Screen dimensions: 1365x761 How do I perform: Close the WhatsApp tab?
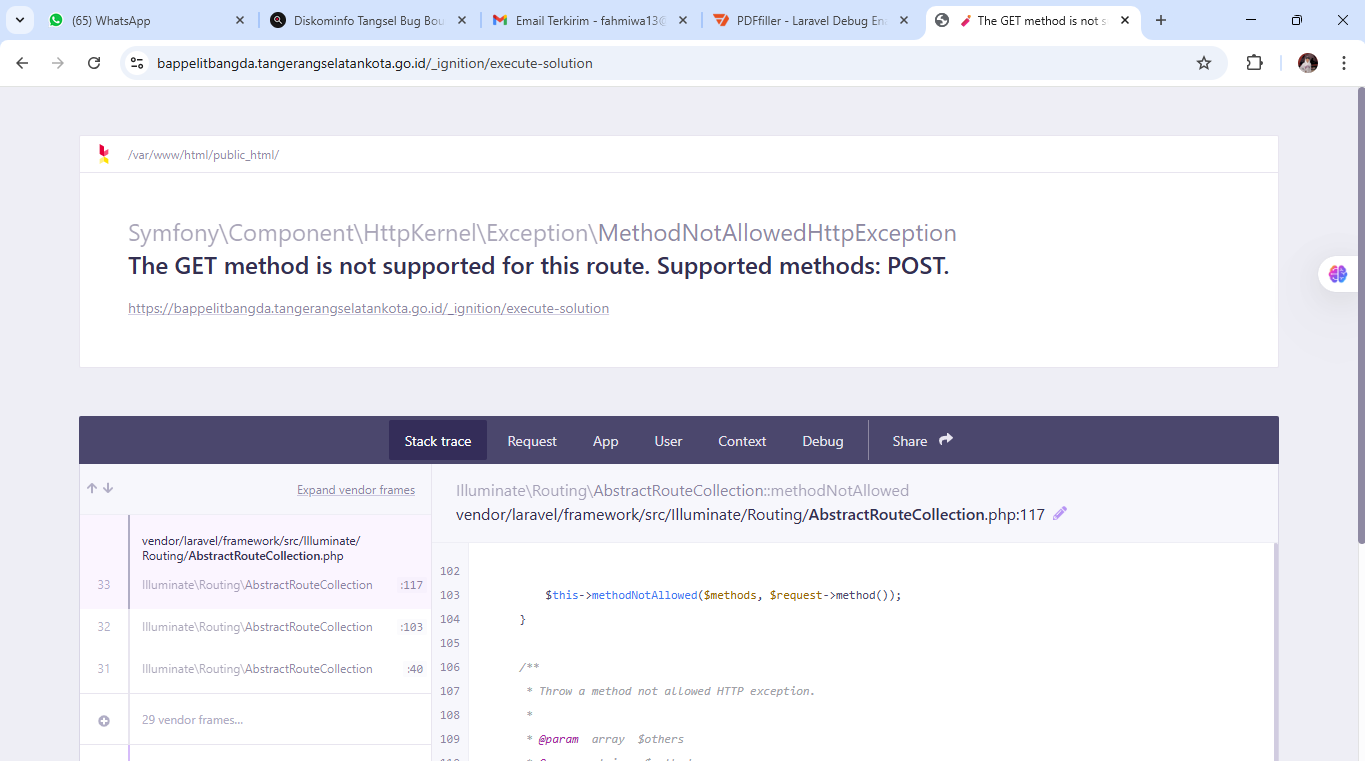click(240, 20)
